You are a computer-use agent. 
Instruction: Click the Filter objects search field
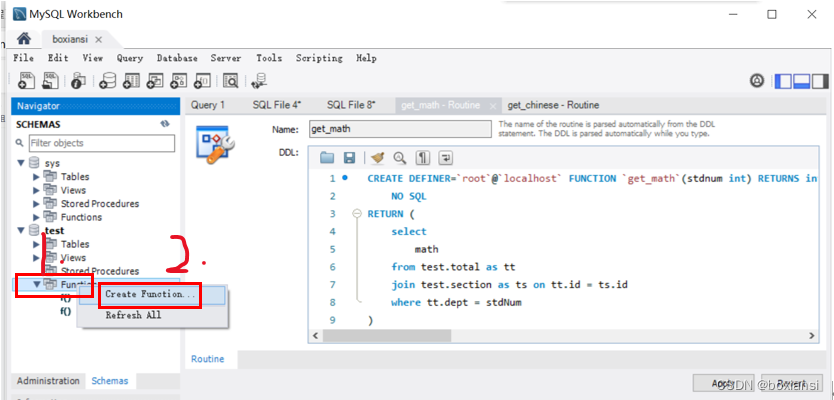(x=102, y=143)
